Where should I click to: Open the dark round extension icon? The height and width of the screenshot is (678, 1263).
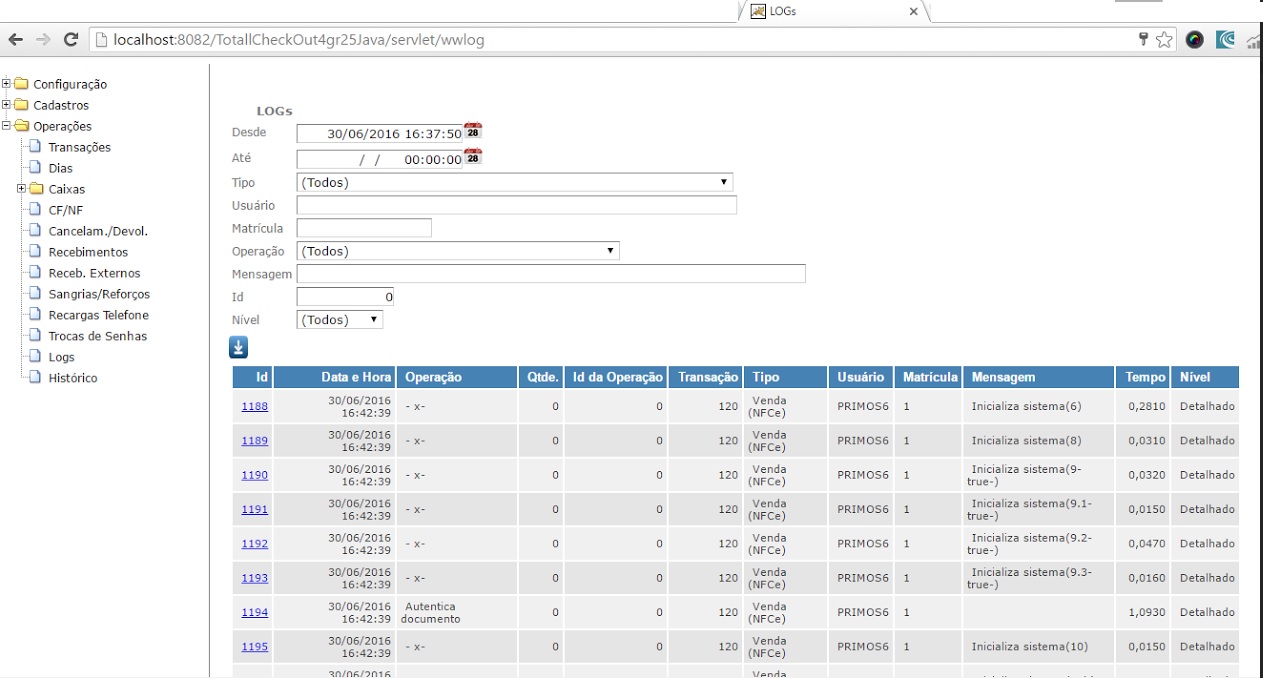point(1195,40)
